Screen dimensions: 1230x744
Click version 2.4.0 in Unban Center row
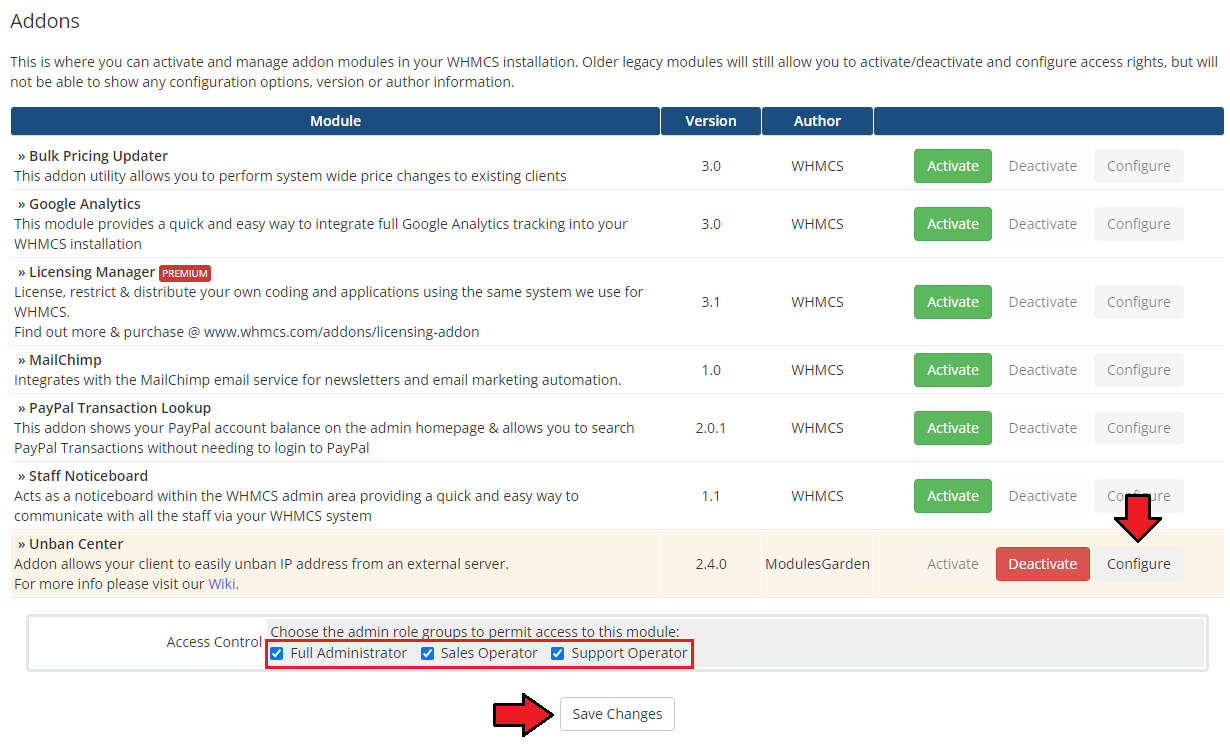tap(711, 564)
